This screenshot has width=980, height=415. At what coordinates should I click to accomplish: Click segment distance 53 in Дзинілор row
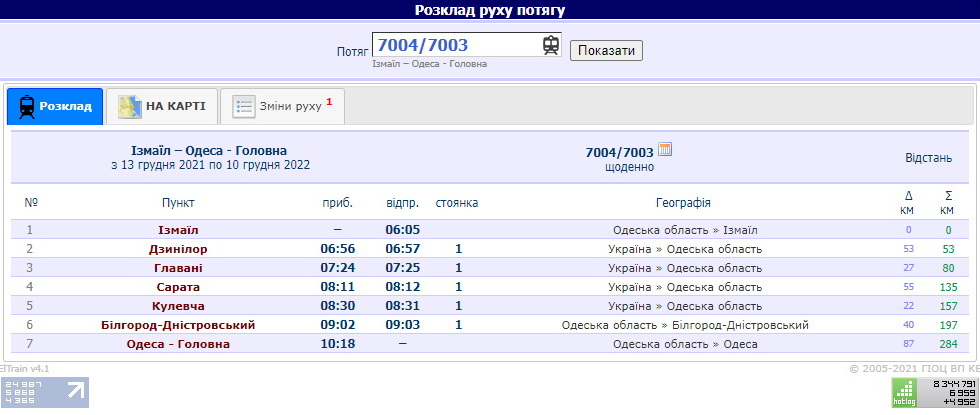click(909, 249)
